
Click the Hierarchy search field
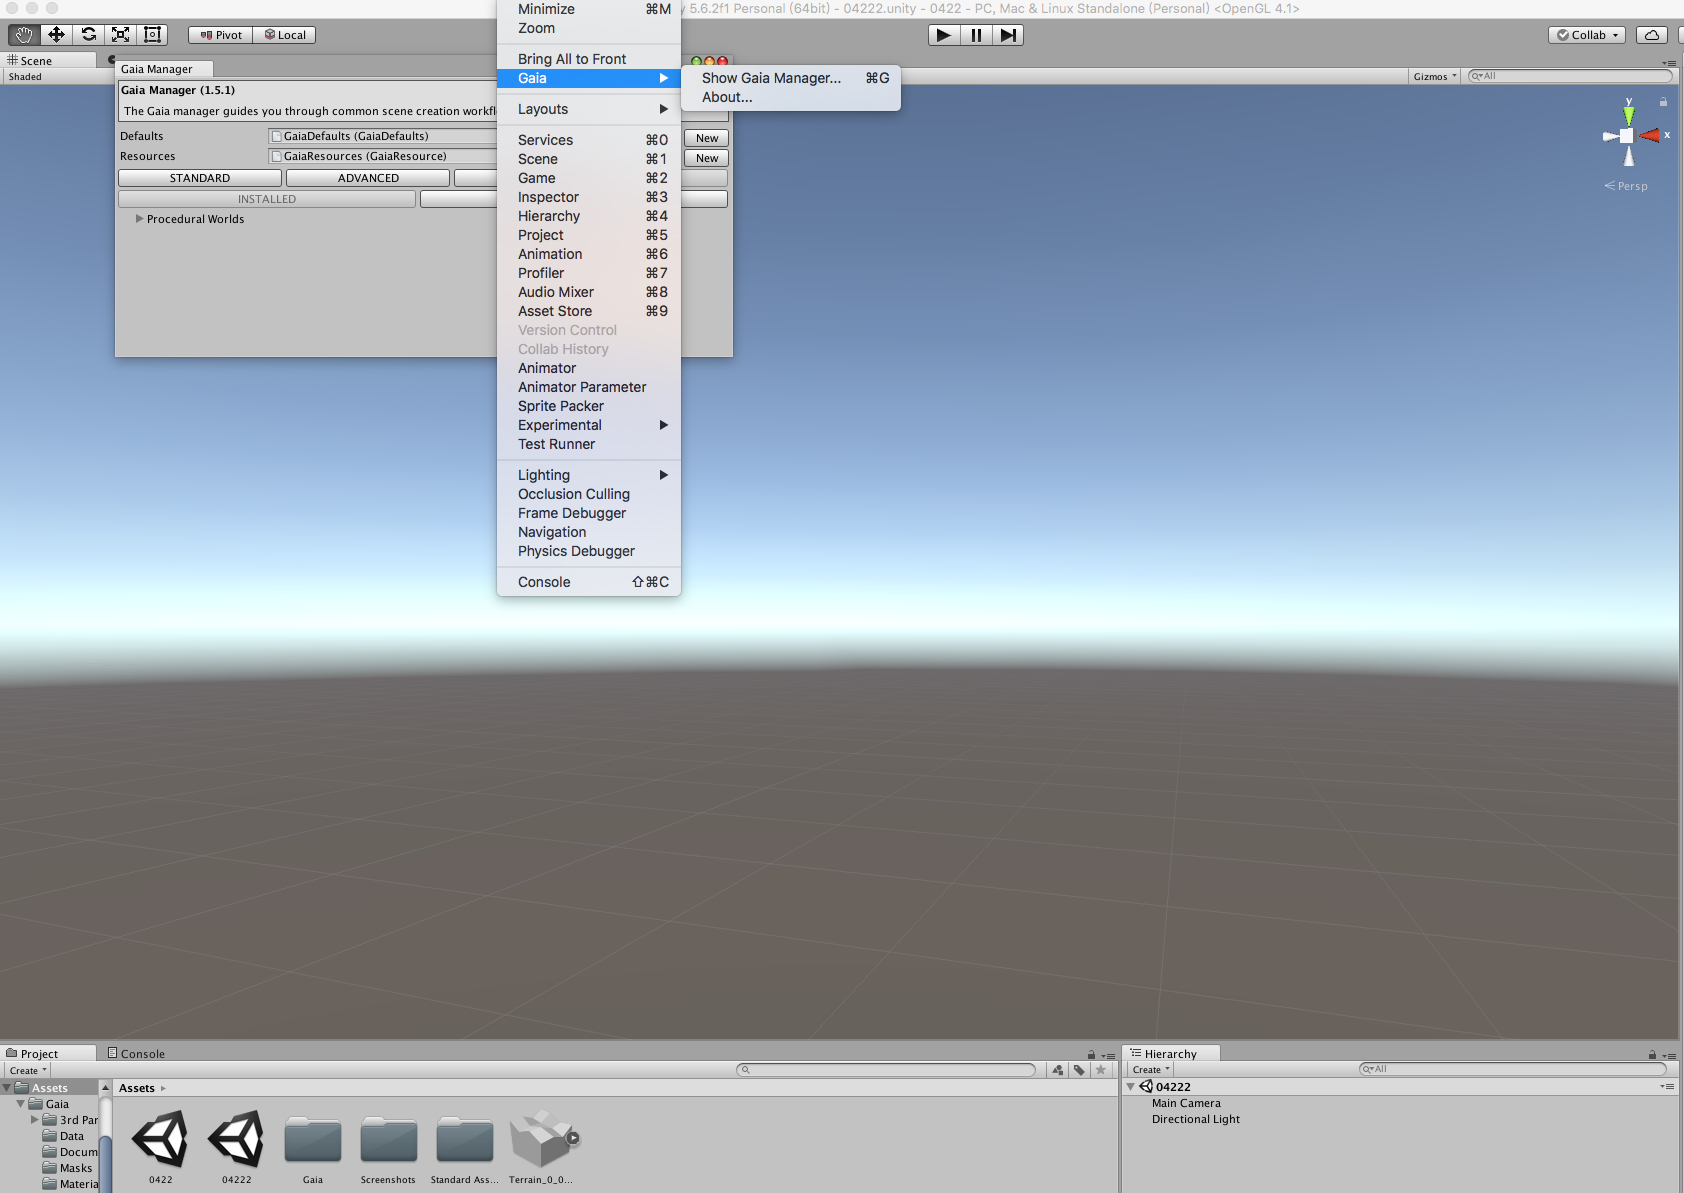click(x=1512, y=1069)
